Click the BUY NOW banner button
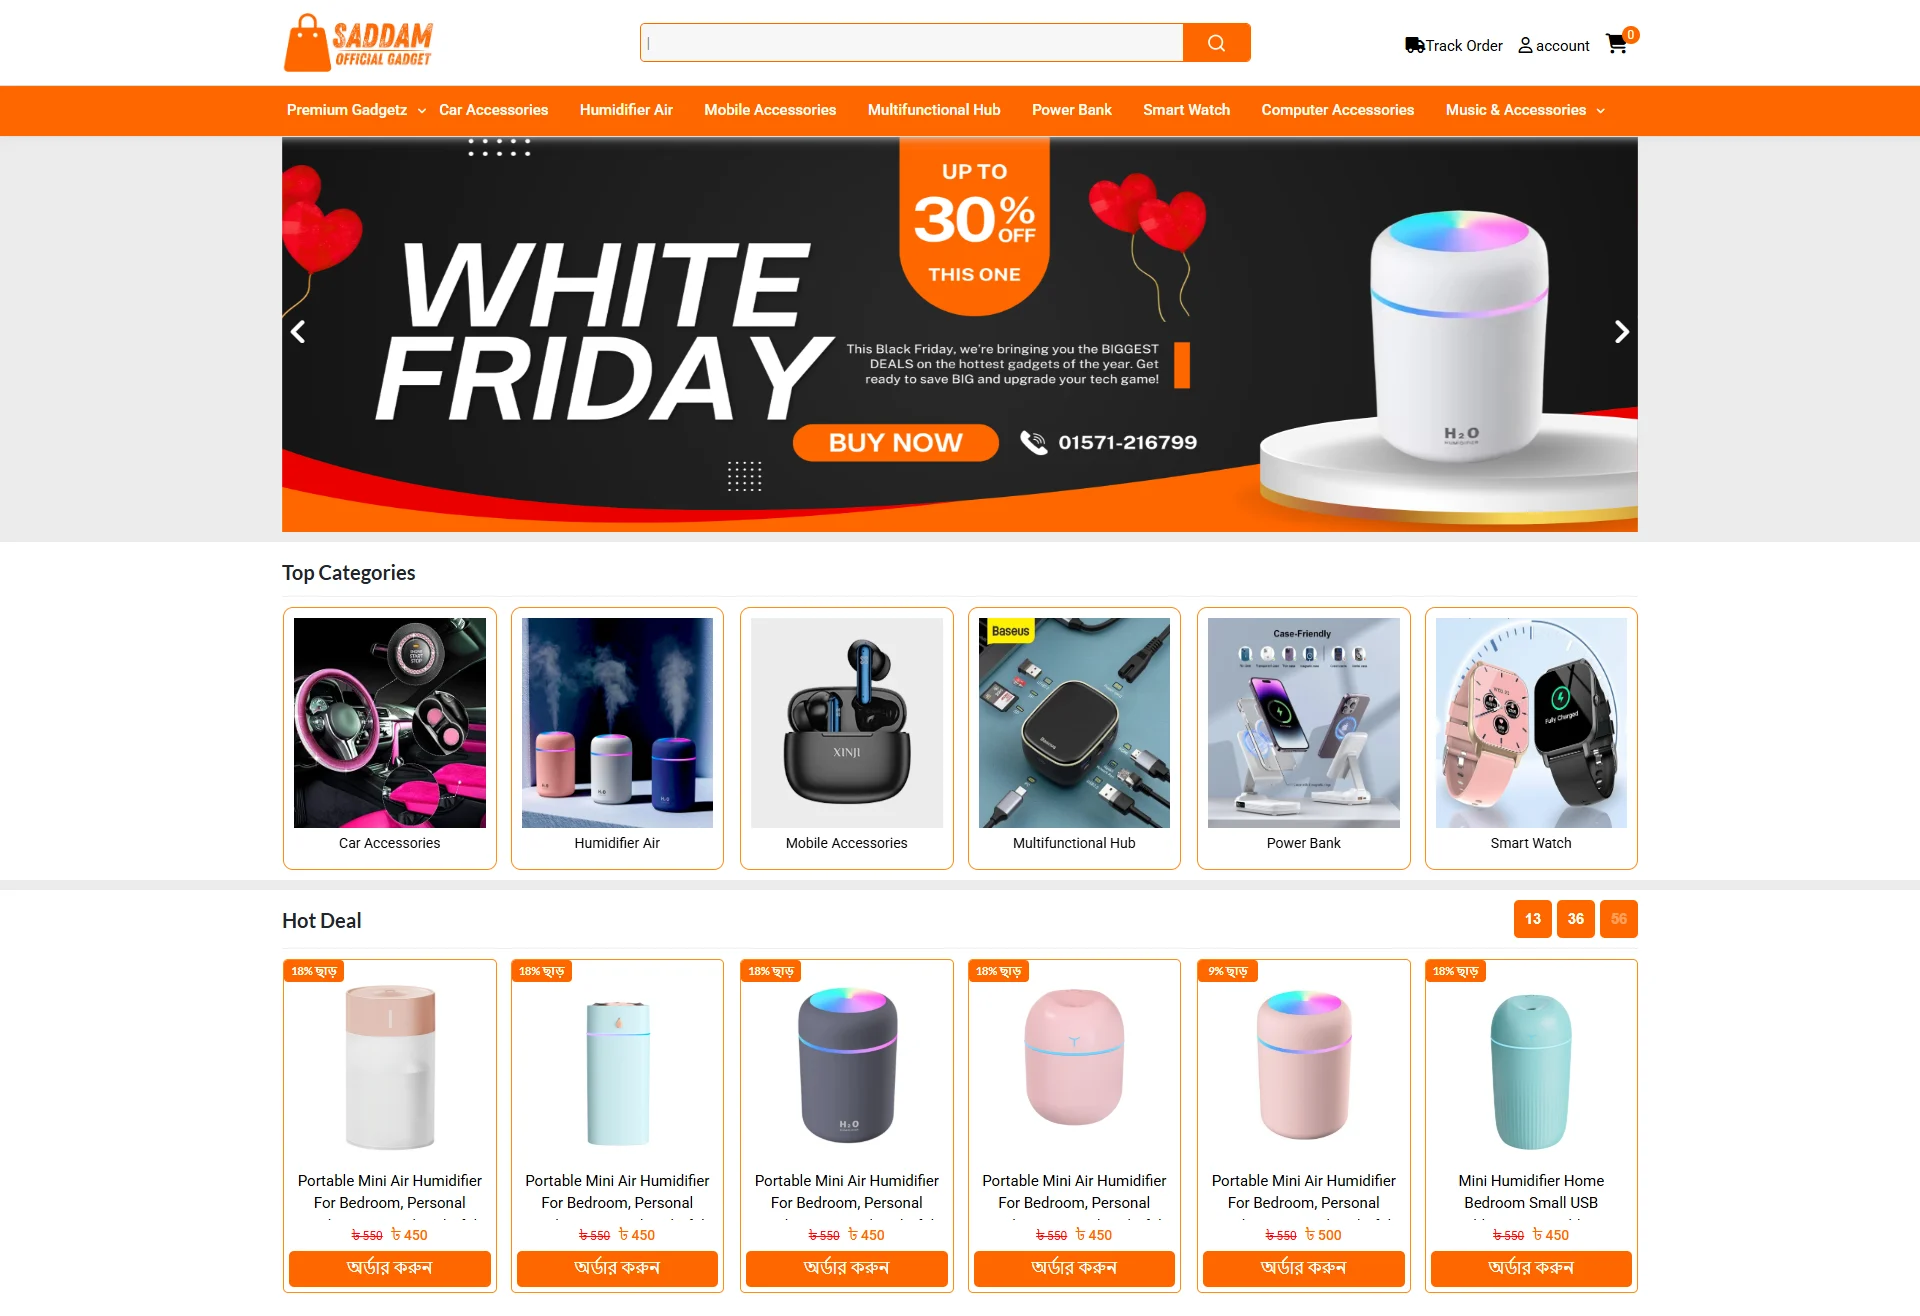Viewport: 1920px width, 1316px height. tap(895, 442)
